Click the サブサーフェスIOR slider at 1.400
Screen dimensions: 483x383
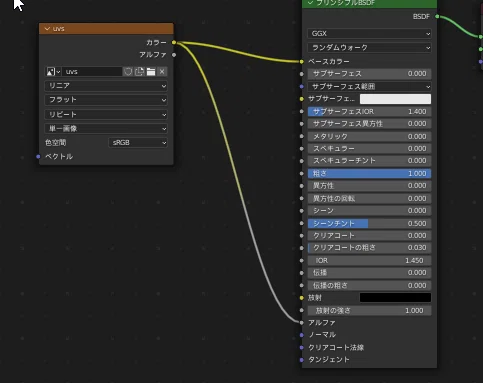[369, 111]
